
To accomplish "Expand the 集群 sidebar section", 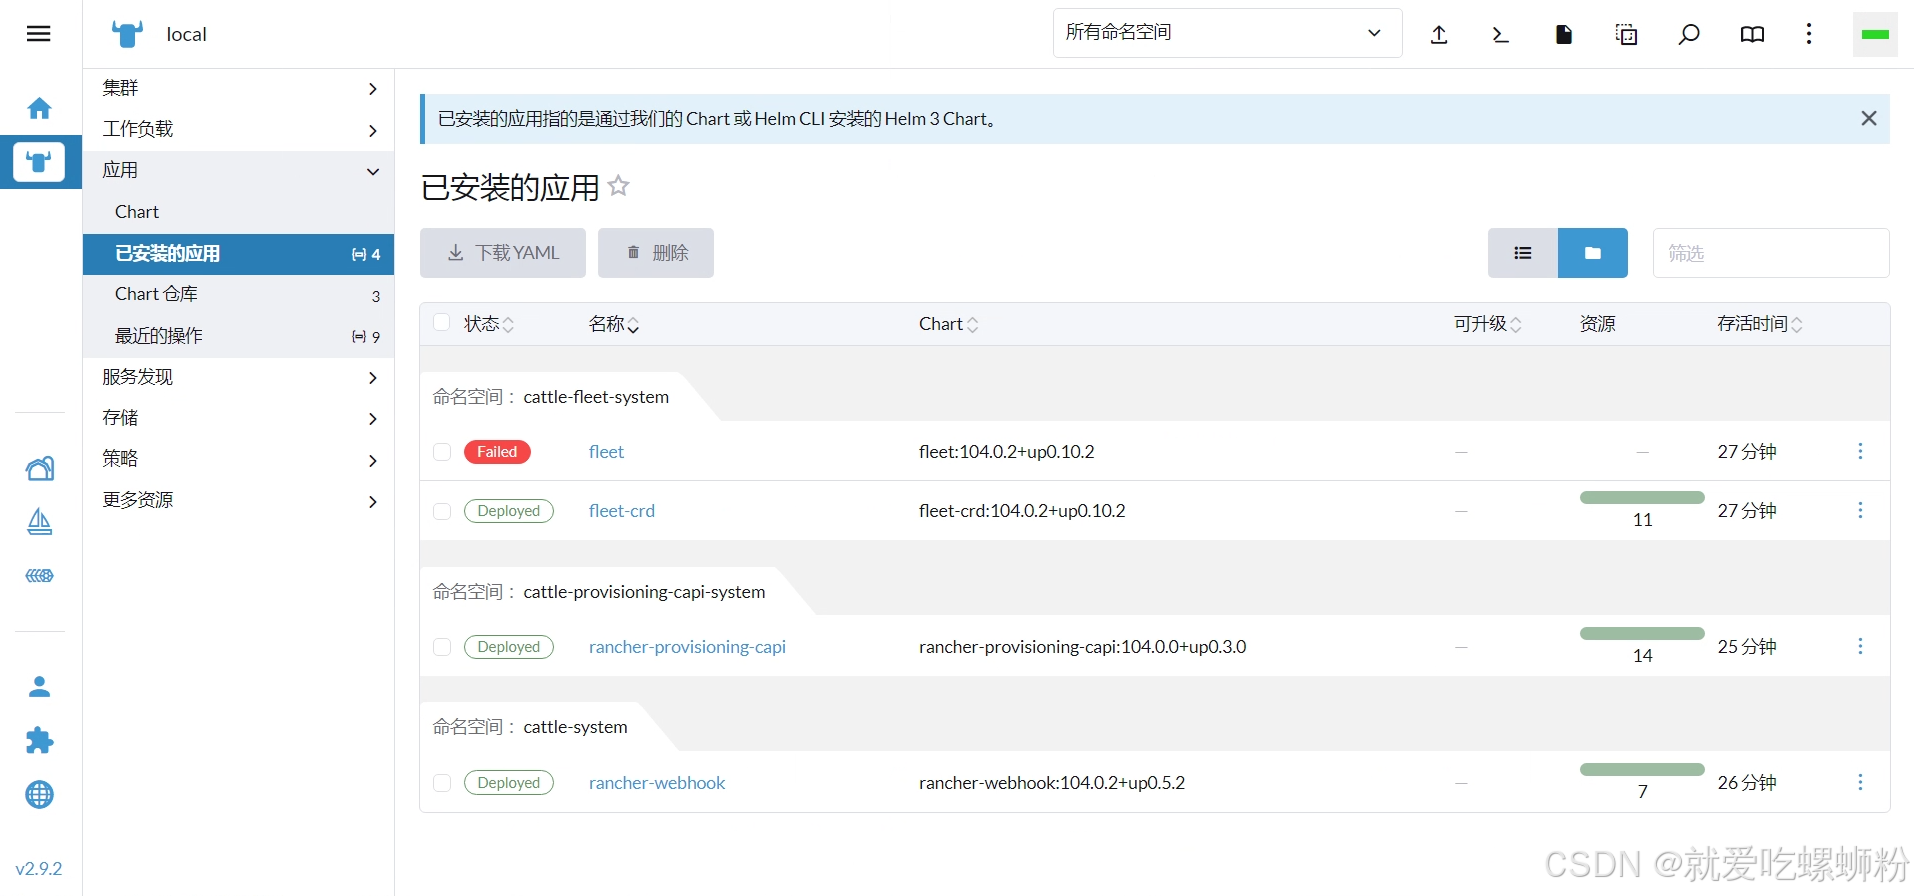I will point(239,88).
